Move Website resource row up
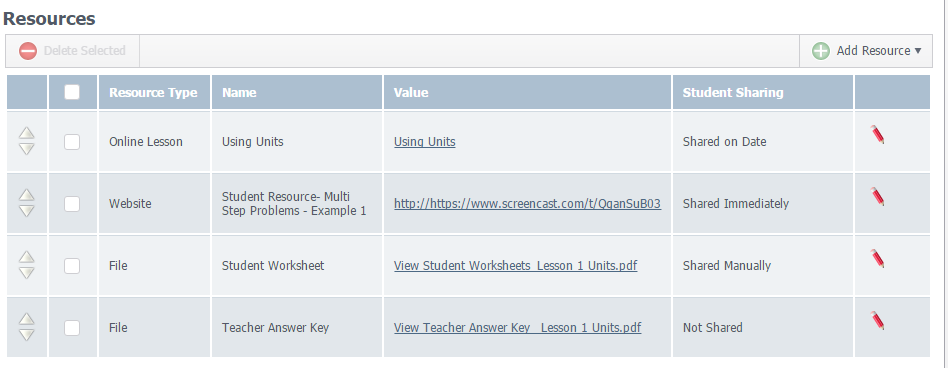This screenshot has height=368, width=948. (27, 195)
